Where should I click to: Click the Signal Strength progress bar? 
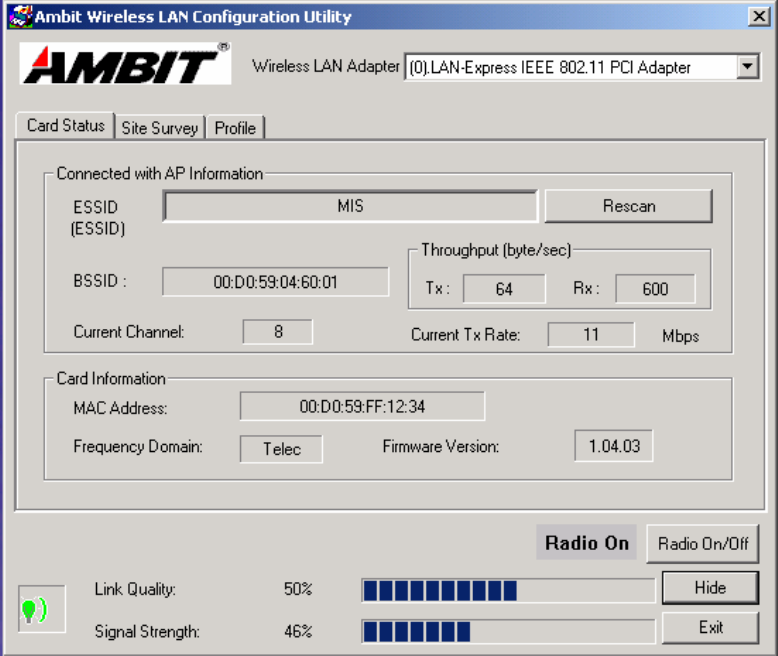[x=509, y=632]
